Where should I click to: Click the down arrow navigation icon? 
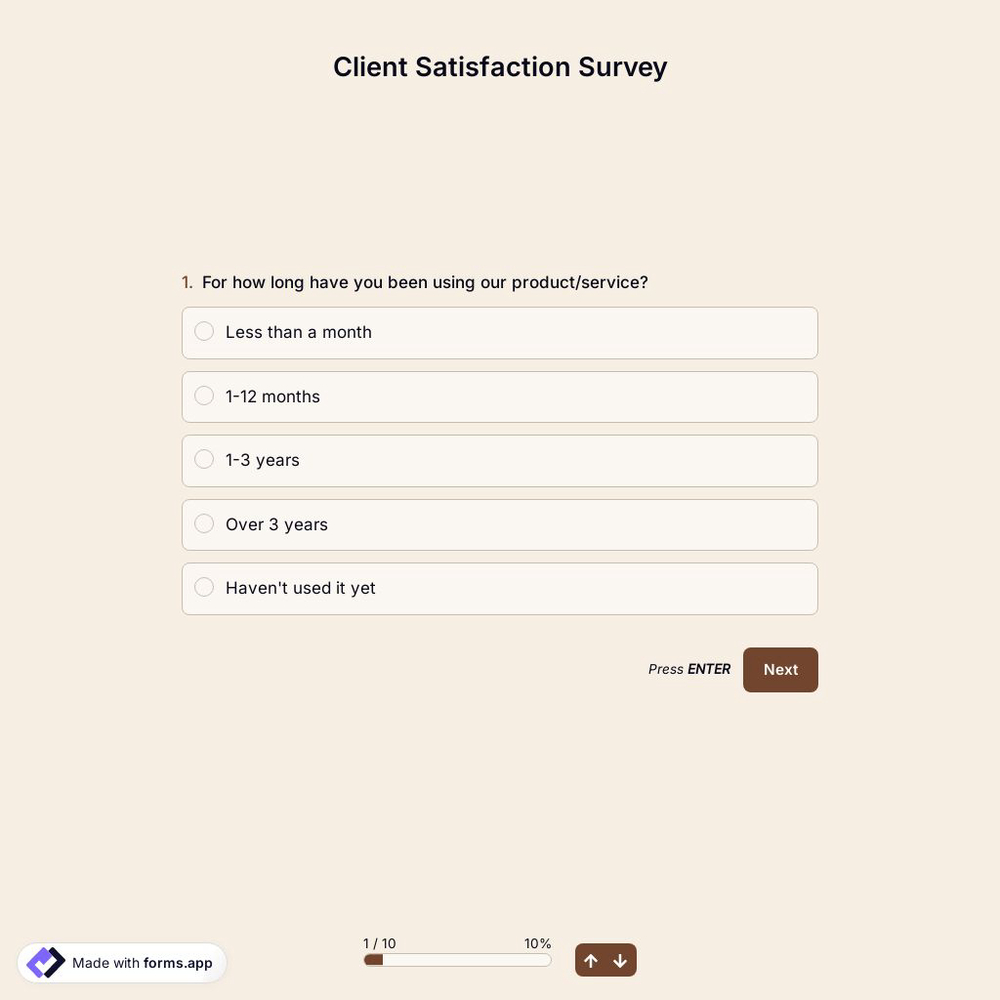point(620,959)
